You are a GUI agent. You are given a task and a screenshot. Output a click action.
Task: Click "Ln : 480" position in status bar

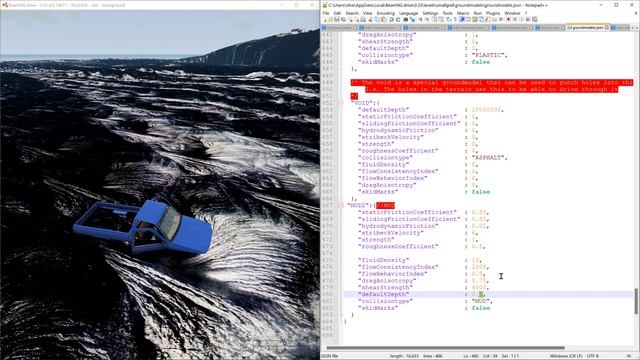[471, 356]
